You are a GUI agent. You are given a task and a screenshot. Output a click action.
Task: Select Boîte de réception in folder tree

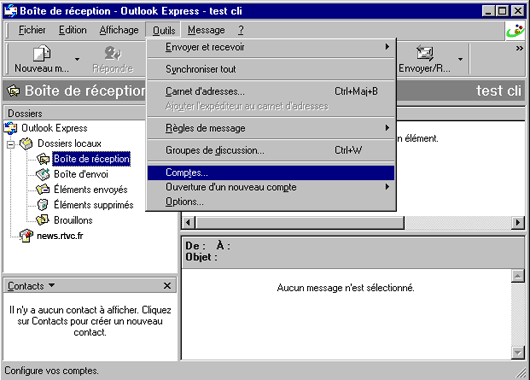point(91,159)
